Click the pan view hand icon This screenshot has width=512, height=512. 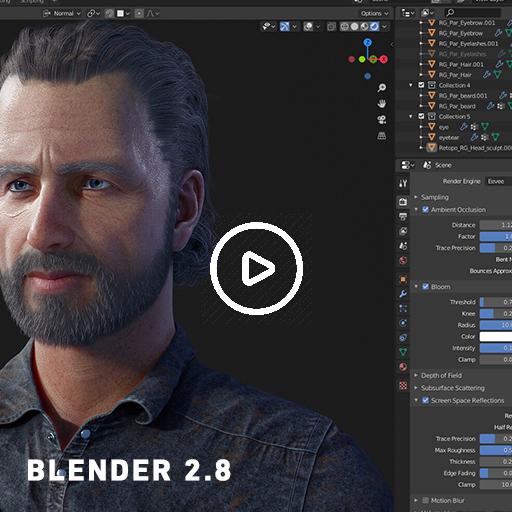pos(382,104)
